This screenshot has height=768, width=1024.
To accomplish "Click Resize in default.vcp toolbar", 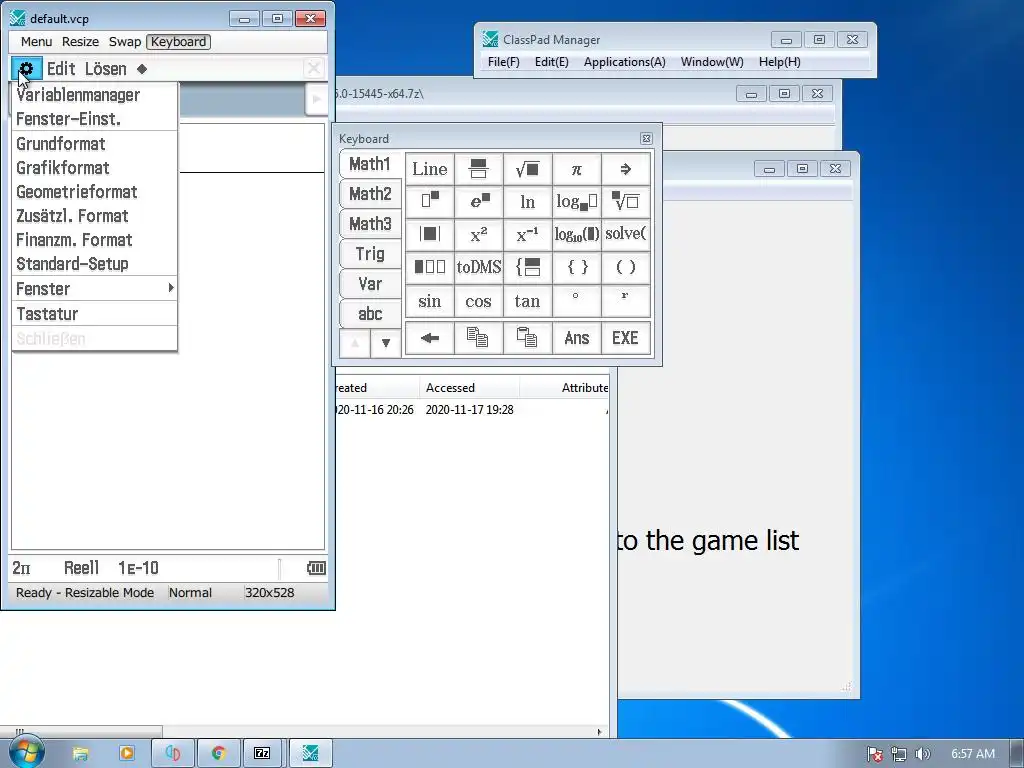I will [x=80, y=42].
